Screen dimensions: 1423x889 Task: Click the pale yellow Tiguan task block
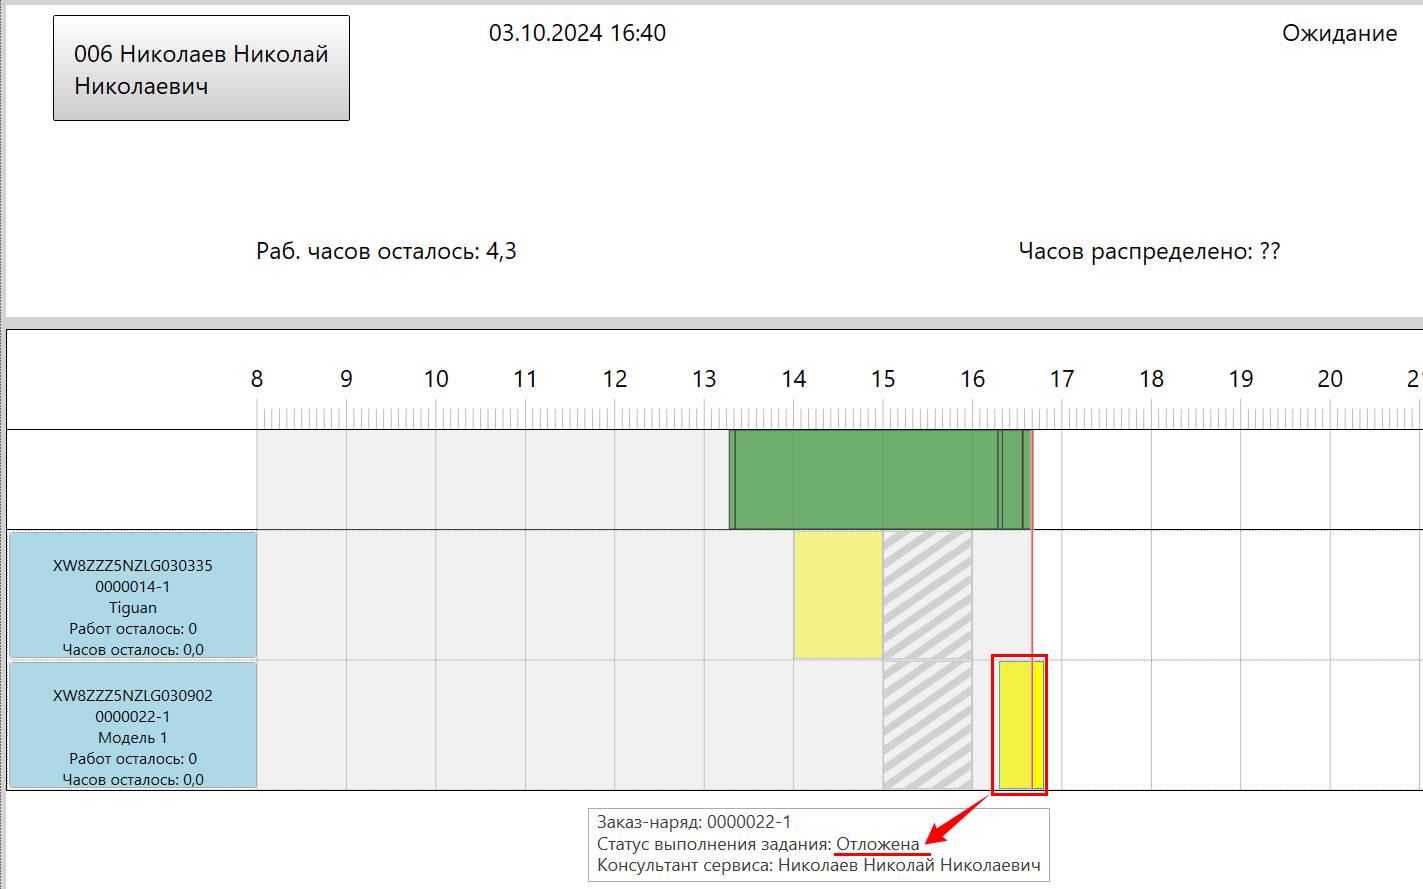[838, 595]
